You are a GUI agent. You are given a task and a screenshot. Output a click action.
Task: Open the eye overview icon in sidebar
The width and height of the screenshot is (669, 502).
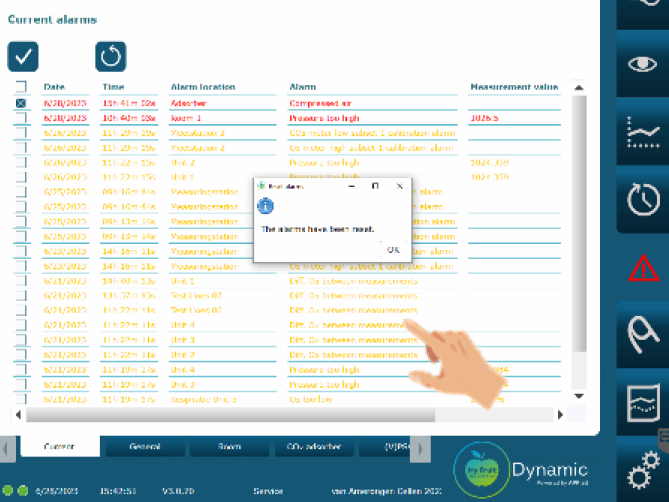(641, 64)
